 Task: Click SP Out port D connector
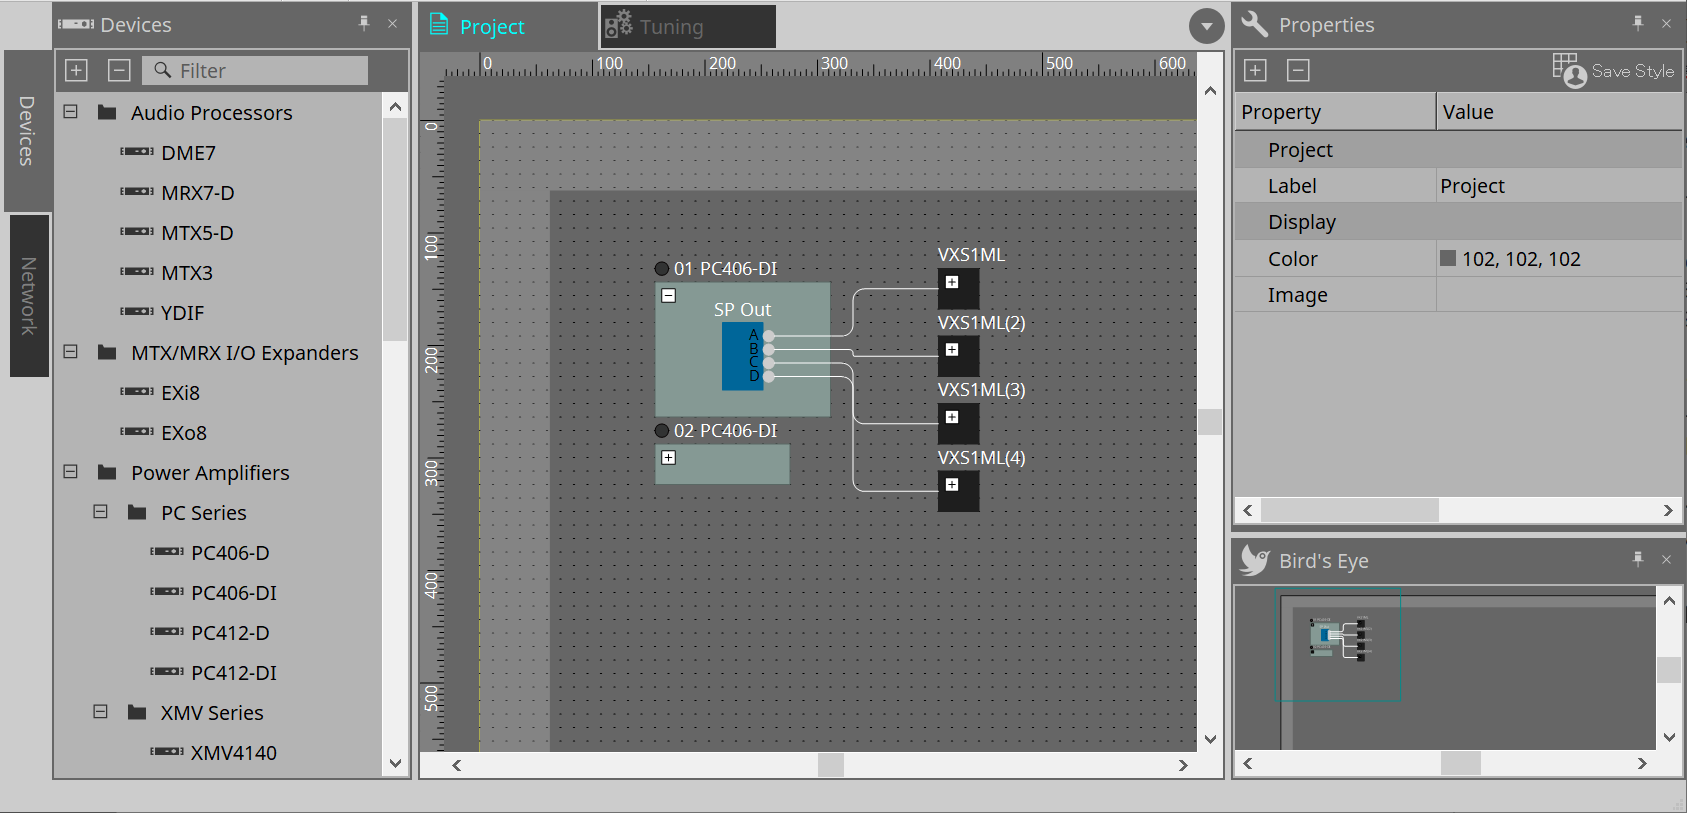click(x=769, y=376)
